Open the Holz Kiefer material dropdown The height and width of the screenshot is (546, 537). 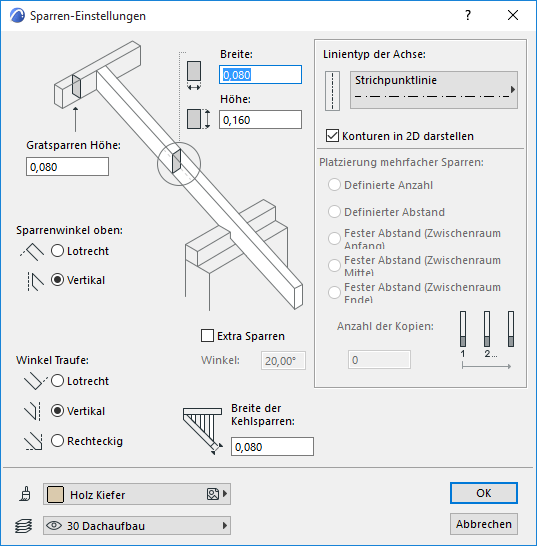point(137,494)
